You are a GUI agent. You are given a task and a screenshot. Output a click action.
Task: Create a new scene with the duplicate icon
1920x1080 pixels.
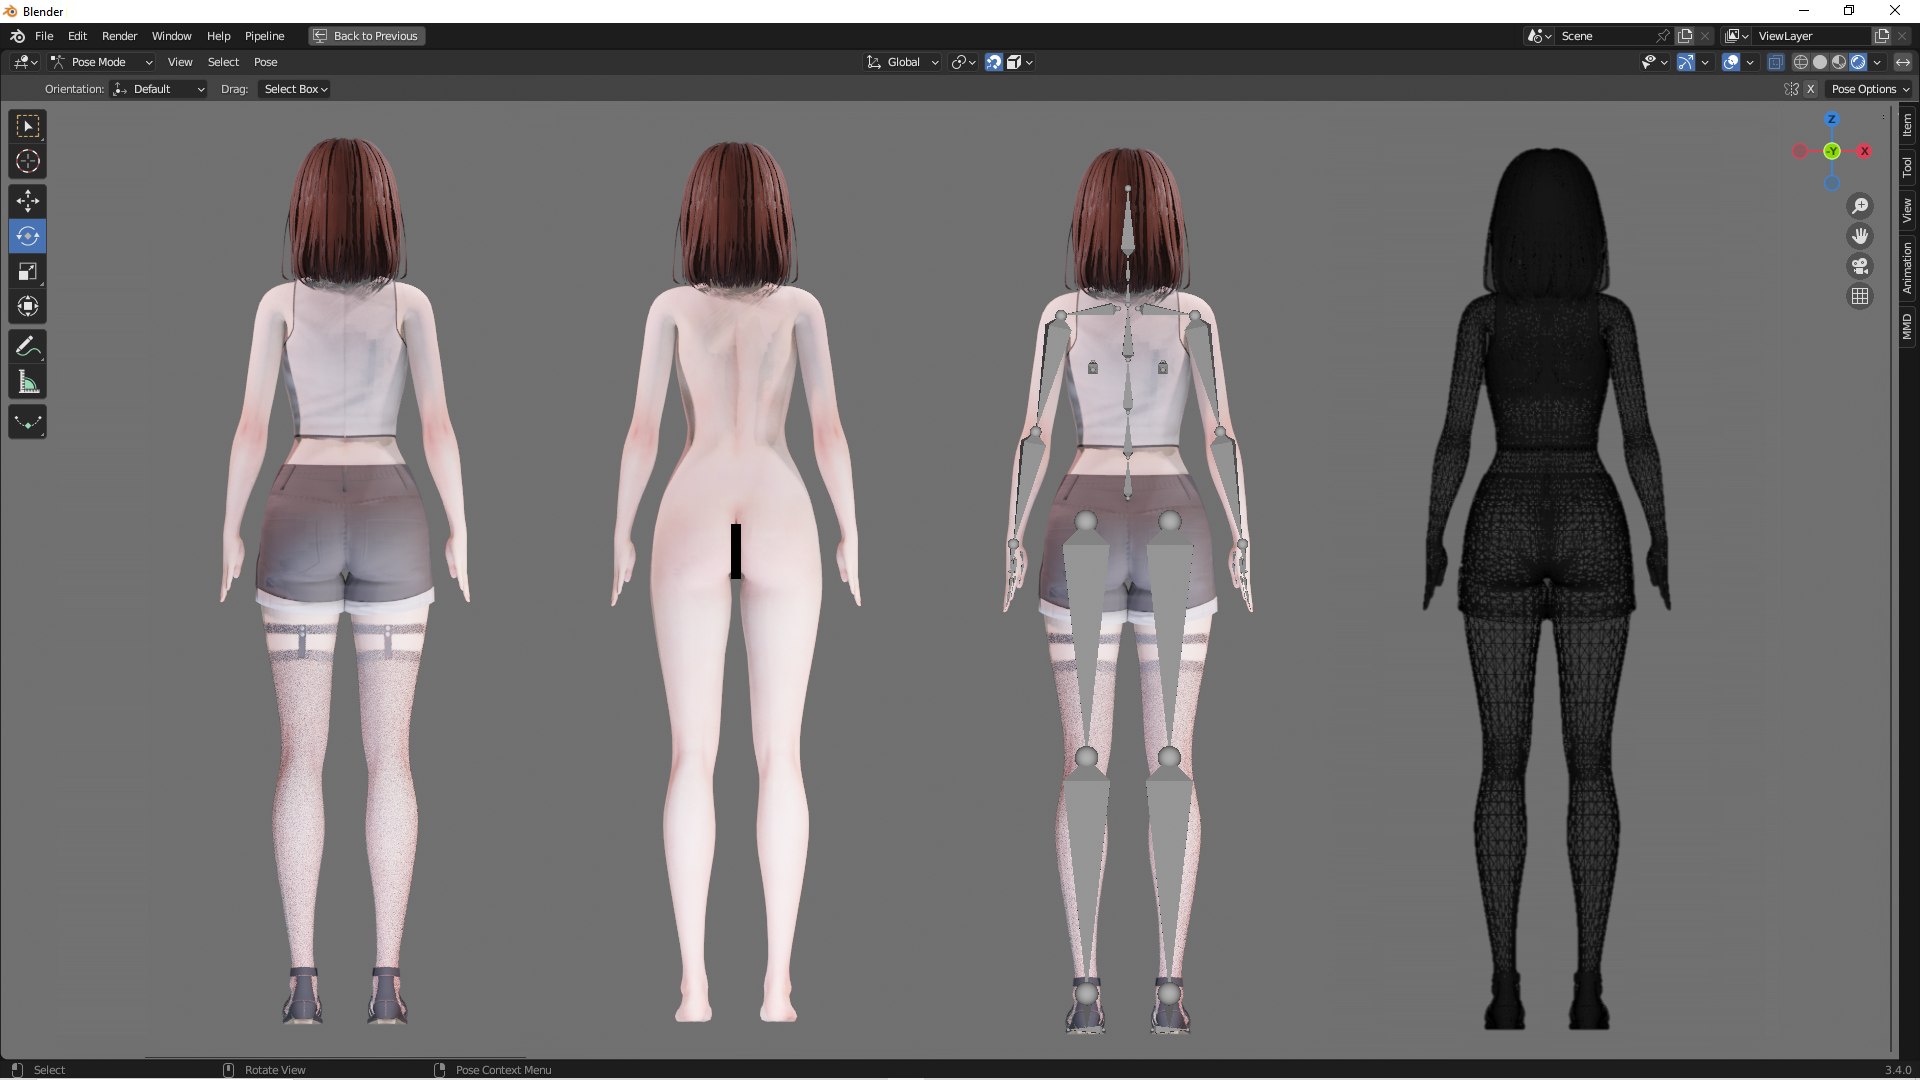1685,36
